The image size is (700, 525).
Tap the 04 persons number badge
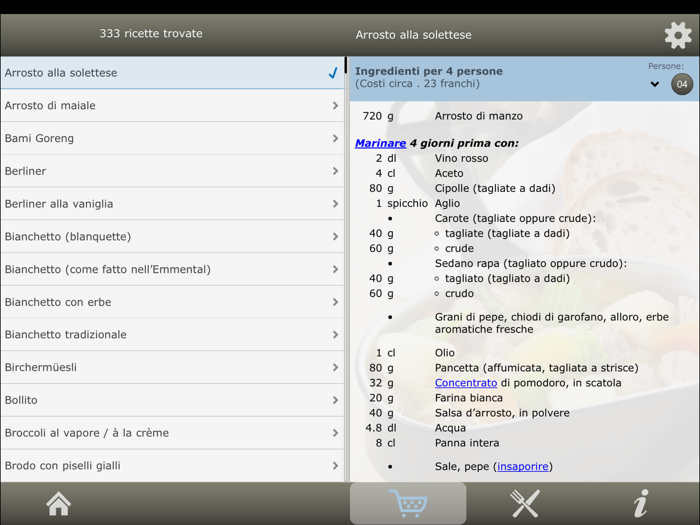[682, 84]
